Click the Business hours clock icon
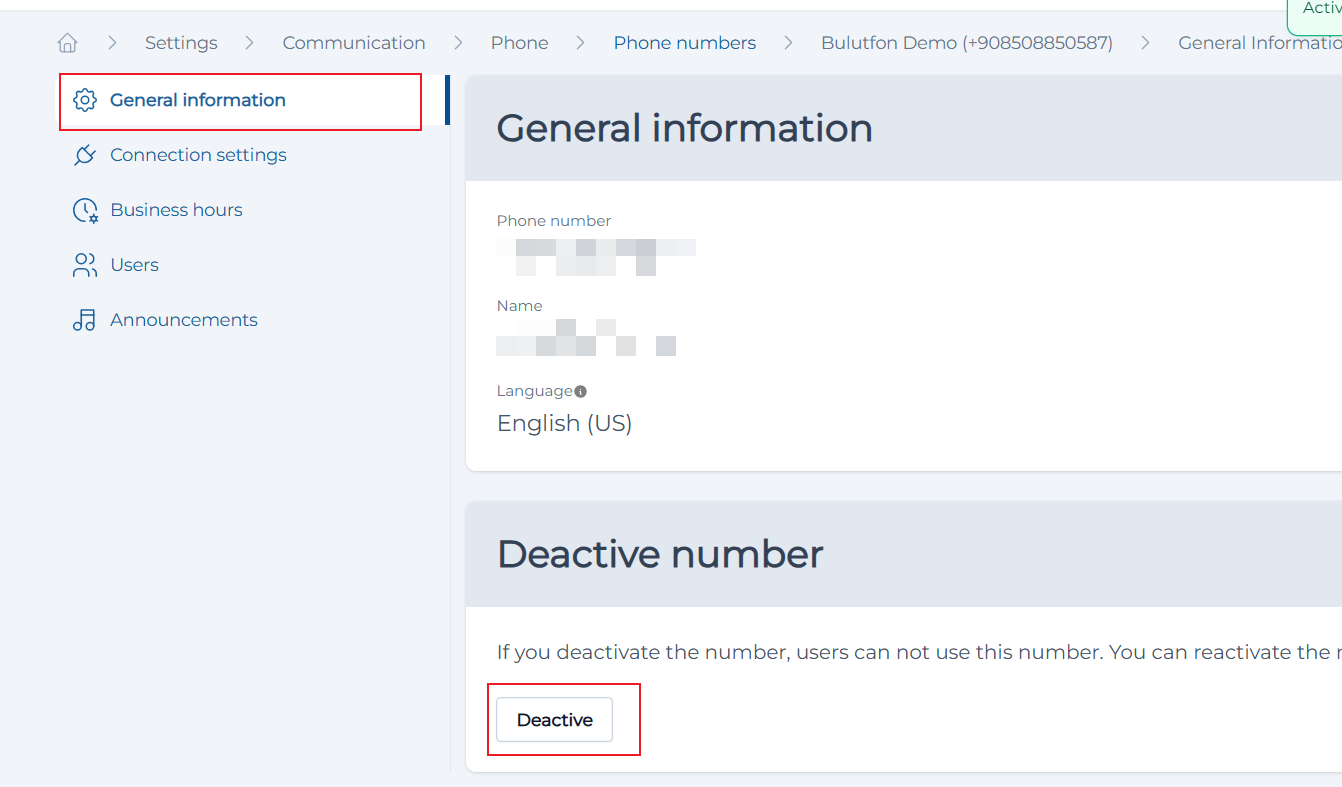Image resolution: width=1342 pixels, height=787 pixels. pyautogui.click(x=85, y=210)
